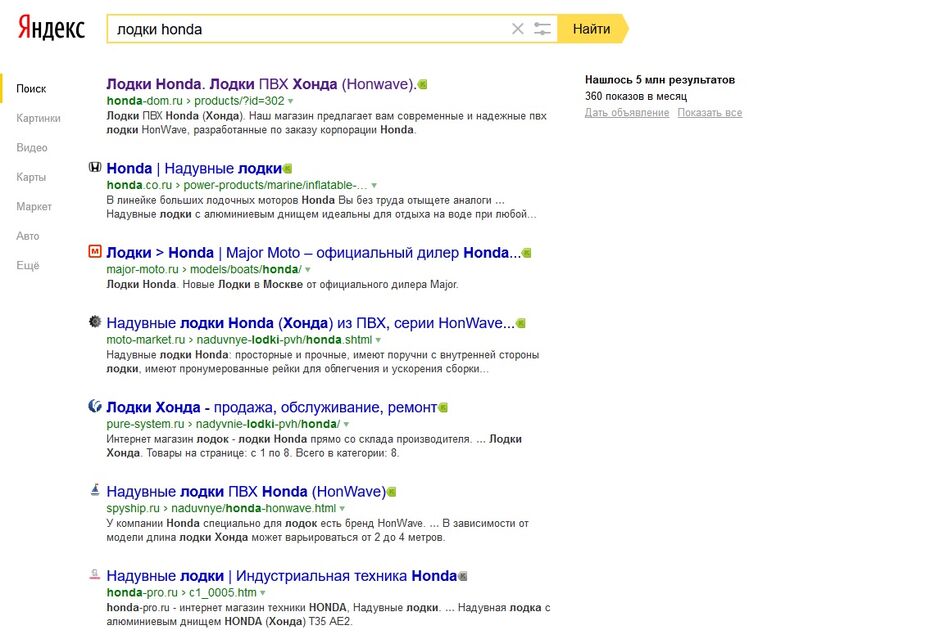Click green badge after 'Honda | Надувные лодки' title
Image resolution: width=935 pixels, height=639 pixels.
point(288,169)
